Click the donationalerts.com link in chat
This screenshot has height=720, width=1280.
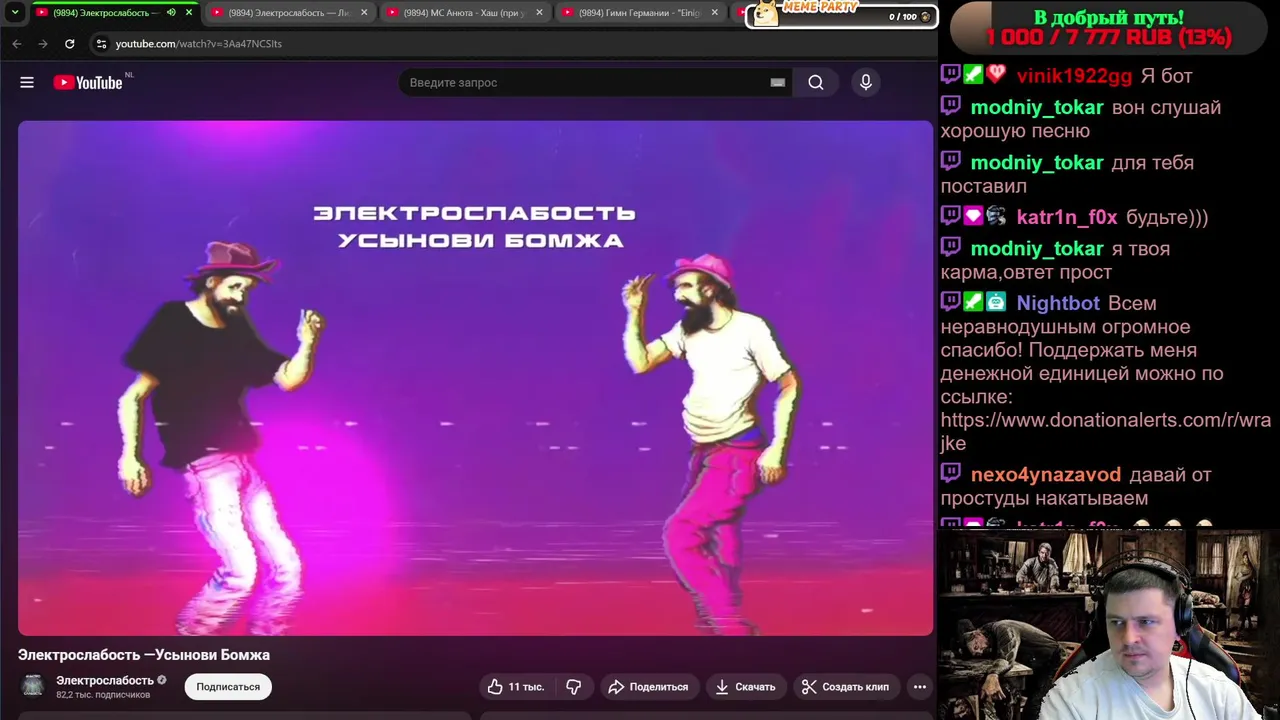pyautogui.click(x=1105, y=432)
